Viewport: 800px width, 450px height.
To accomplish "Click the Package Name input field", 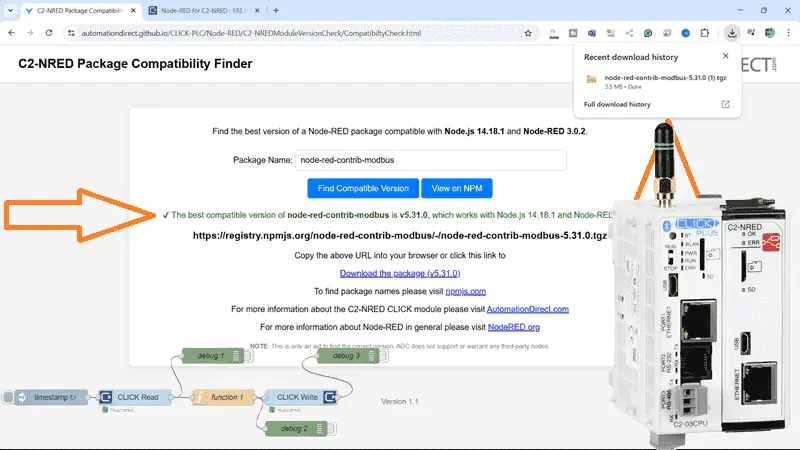I will pyautogui.click(x=431, y=160).
